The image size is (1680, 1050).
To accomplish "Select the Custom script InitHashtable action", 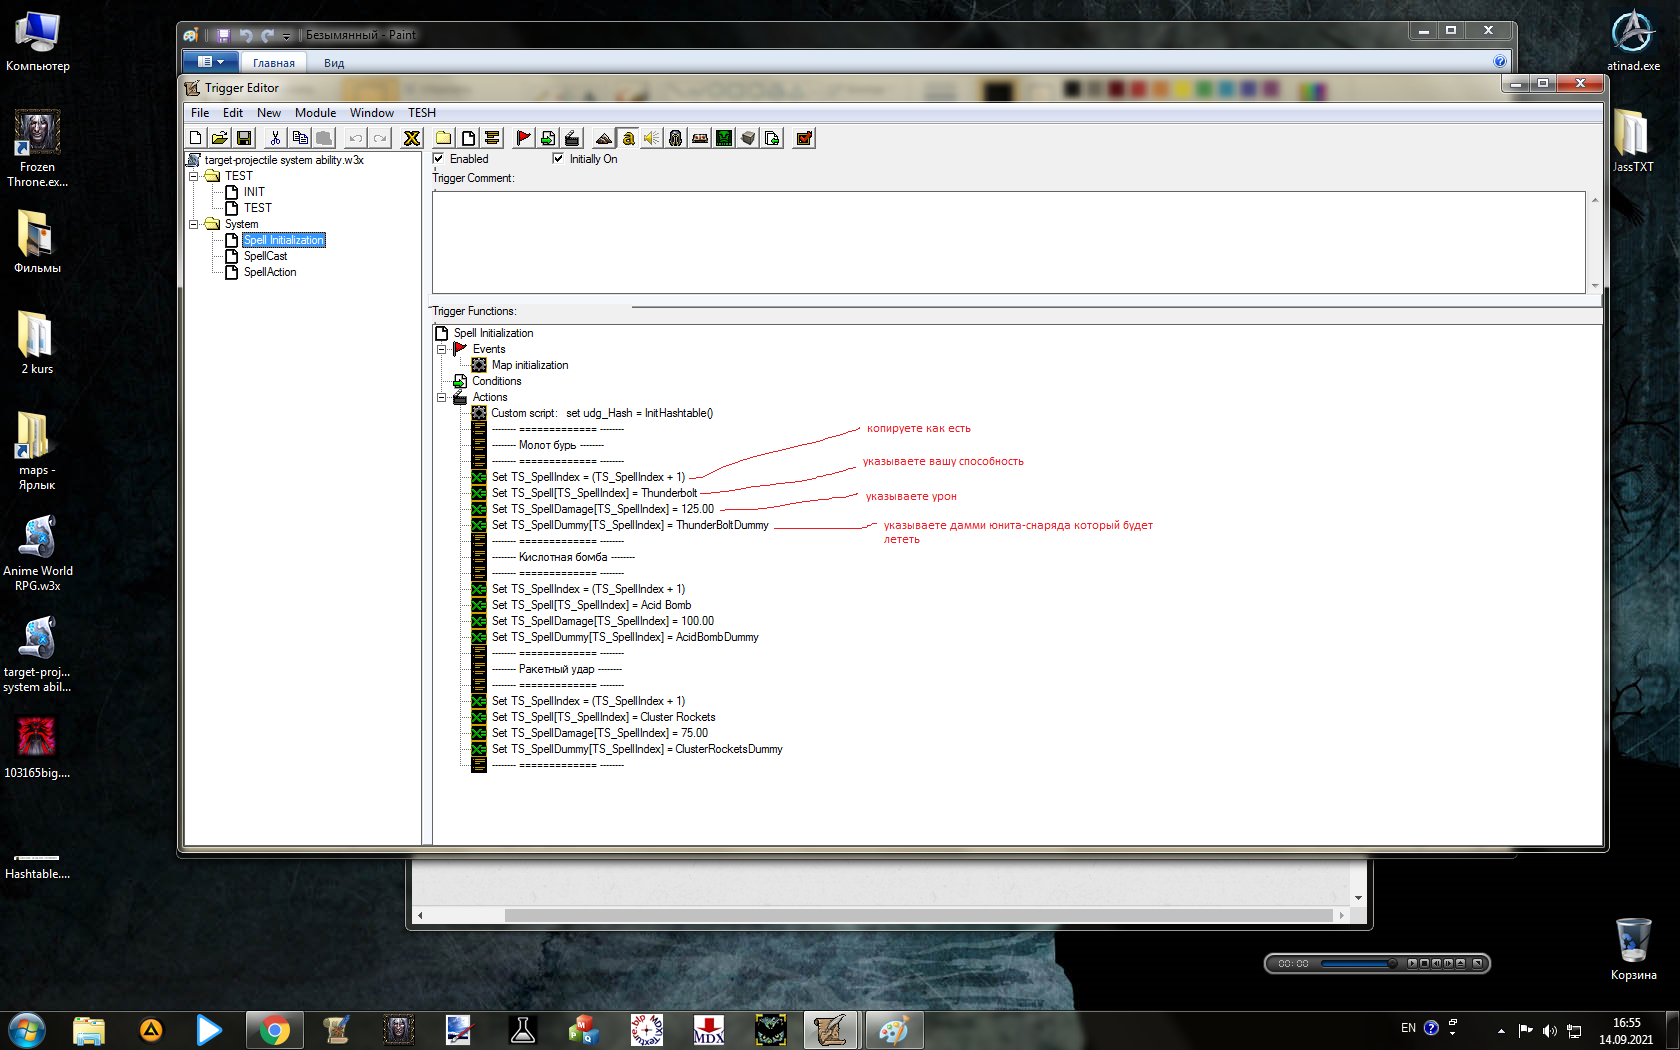I will 602,413.
